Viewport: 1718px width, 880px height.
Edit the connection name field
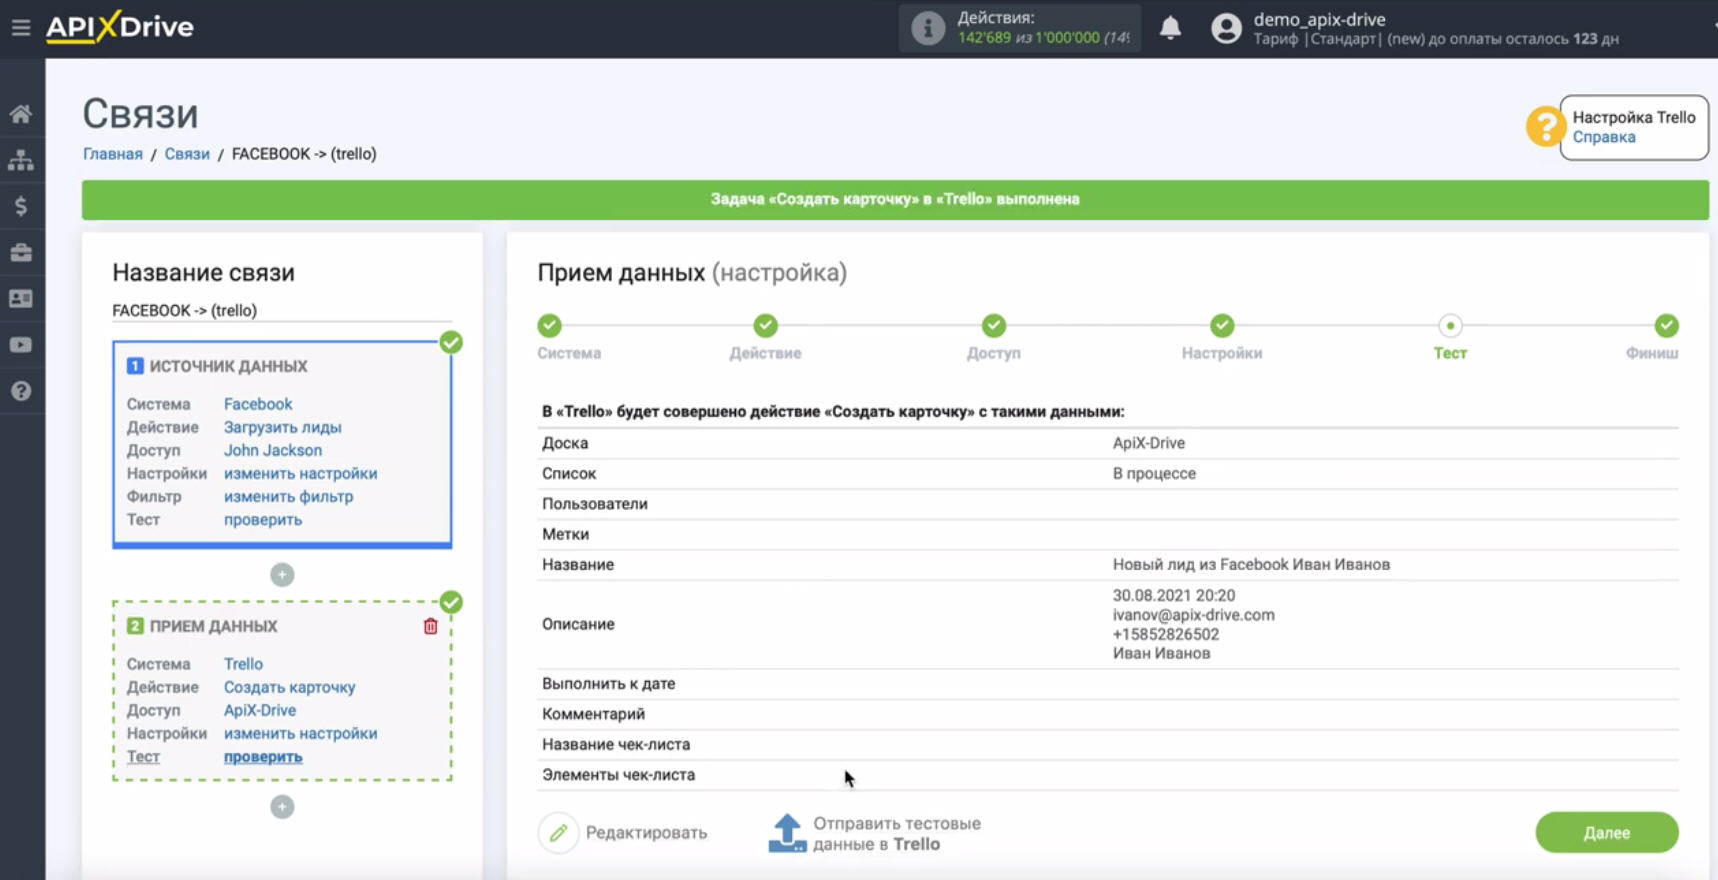click(x=282, y=311)
